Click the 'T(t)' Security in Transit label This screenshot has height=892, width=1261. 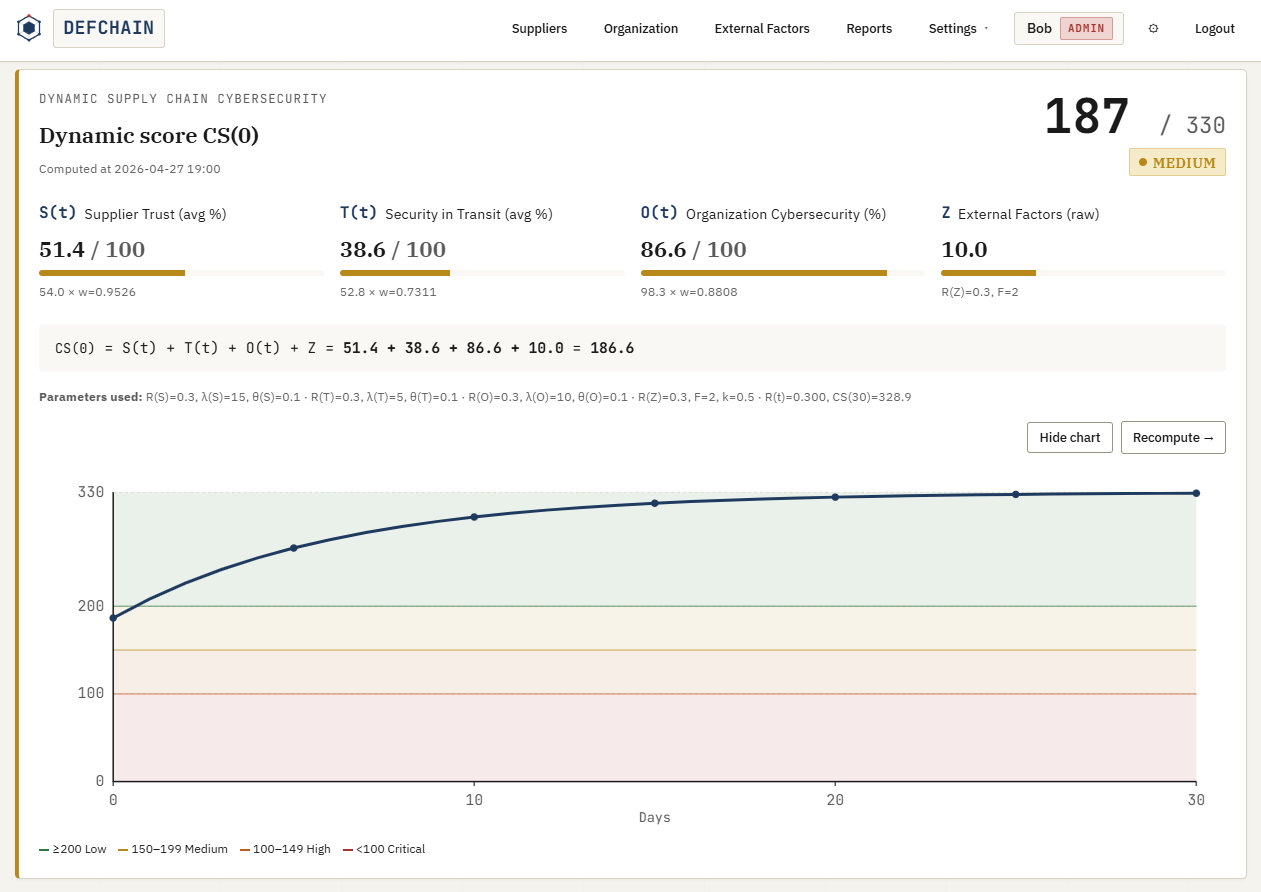point(359,213)
